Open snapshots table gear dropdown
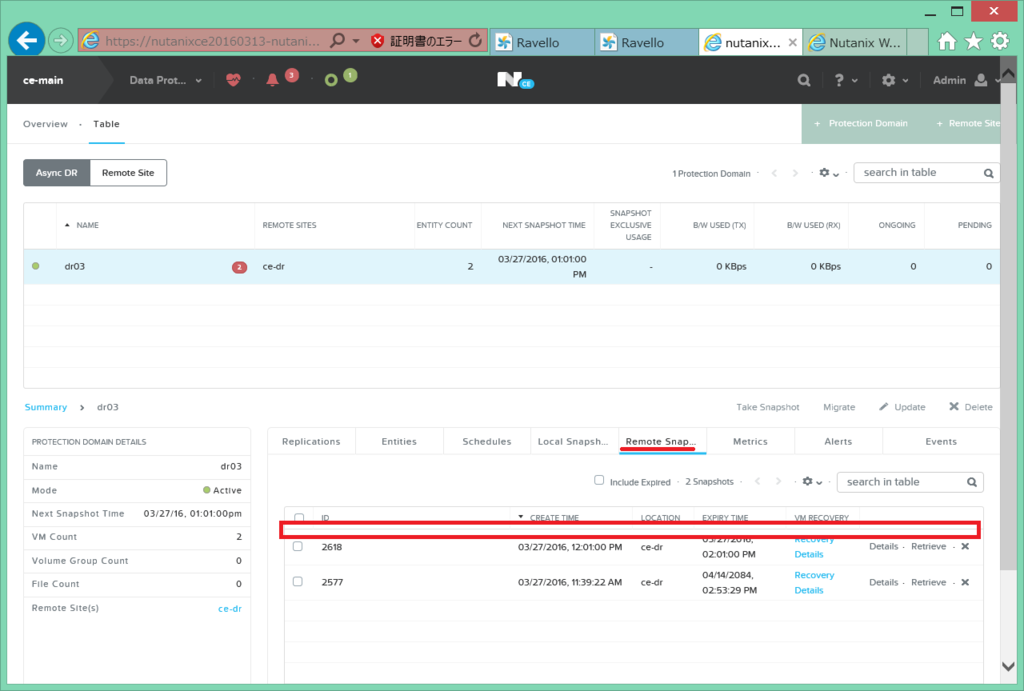The height and width of the screenshot is (691, 1024). (x=812, y=481)
